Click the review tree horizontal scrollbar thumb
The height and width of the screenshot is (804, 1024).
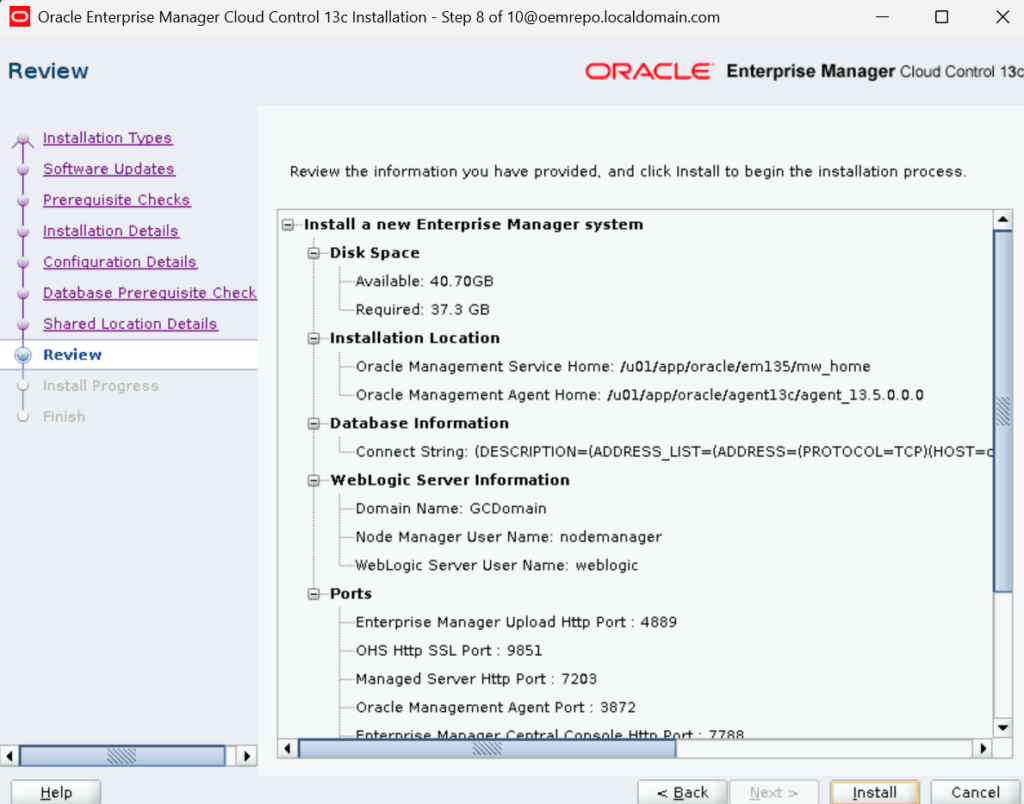(x=487, y=748)
